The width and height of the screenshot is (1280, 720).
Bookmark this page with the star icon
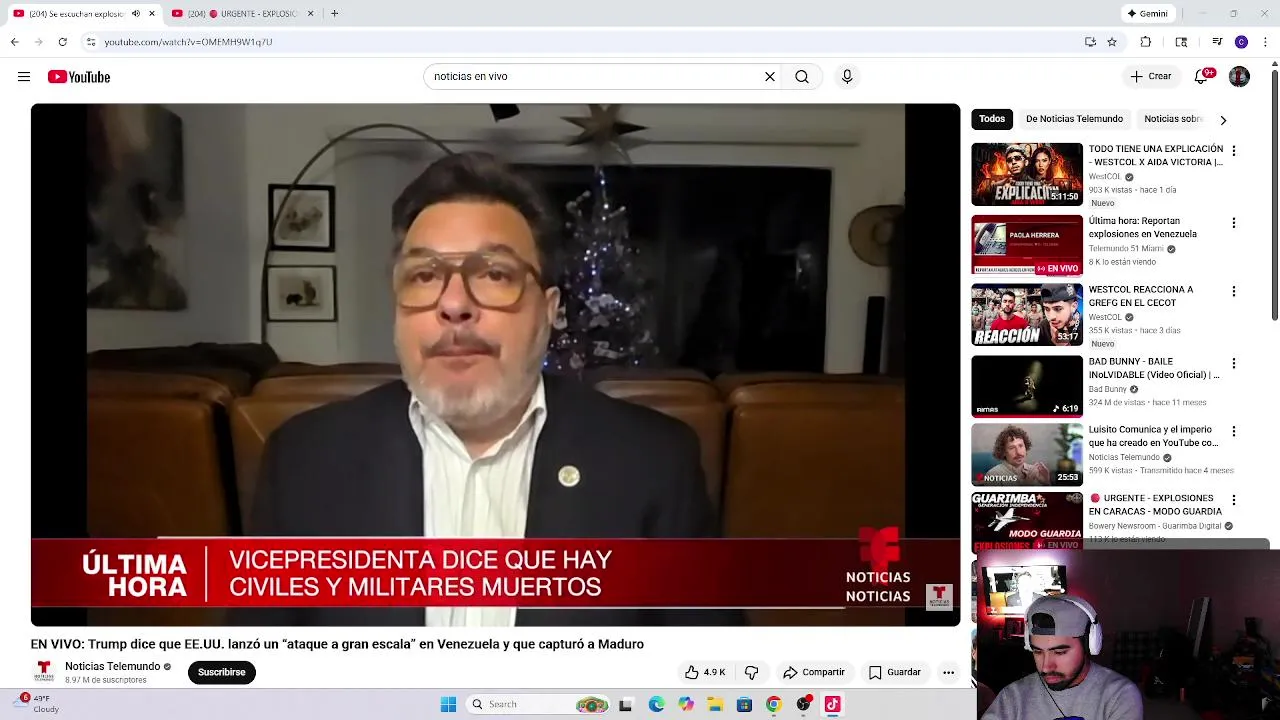(x=1112, y=42)
